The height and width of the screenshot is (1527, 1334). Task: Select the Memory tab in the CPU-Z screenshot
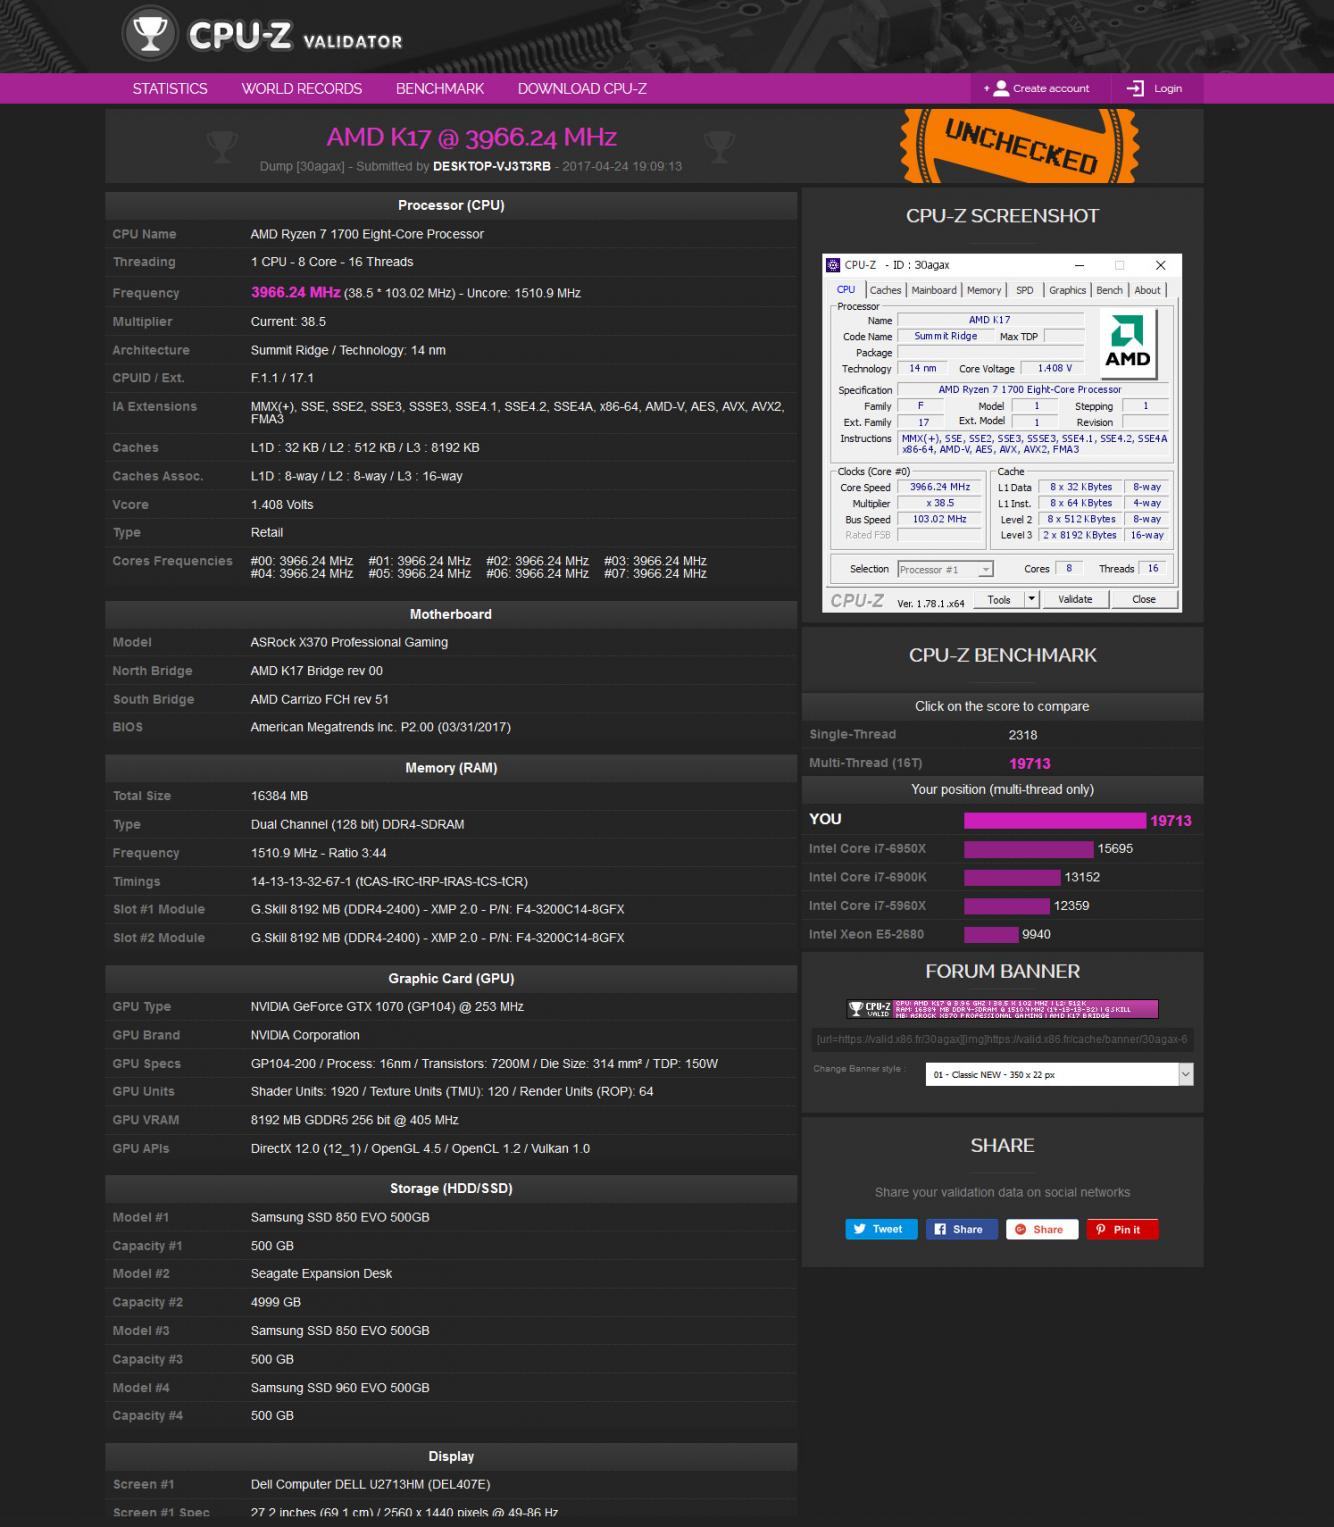click(984, 290)
